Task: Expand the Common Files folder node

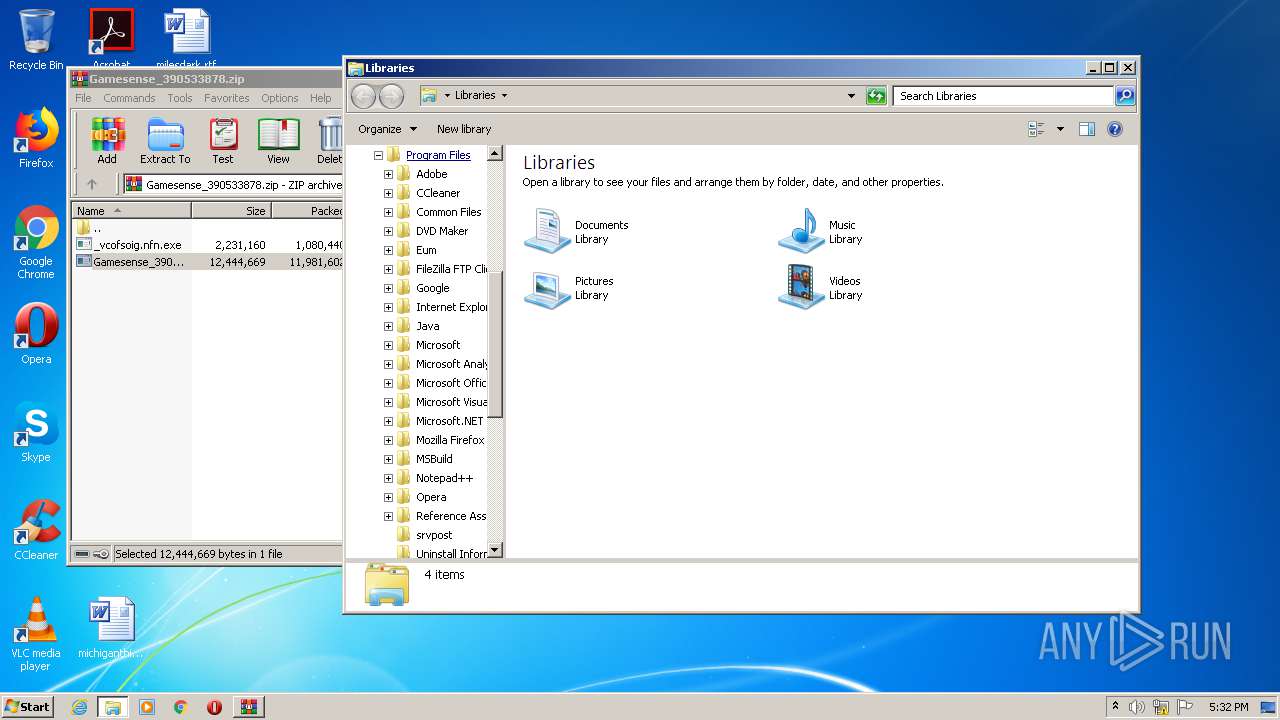Action: click(x=388, y=212)
